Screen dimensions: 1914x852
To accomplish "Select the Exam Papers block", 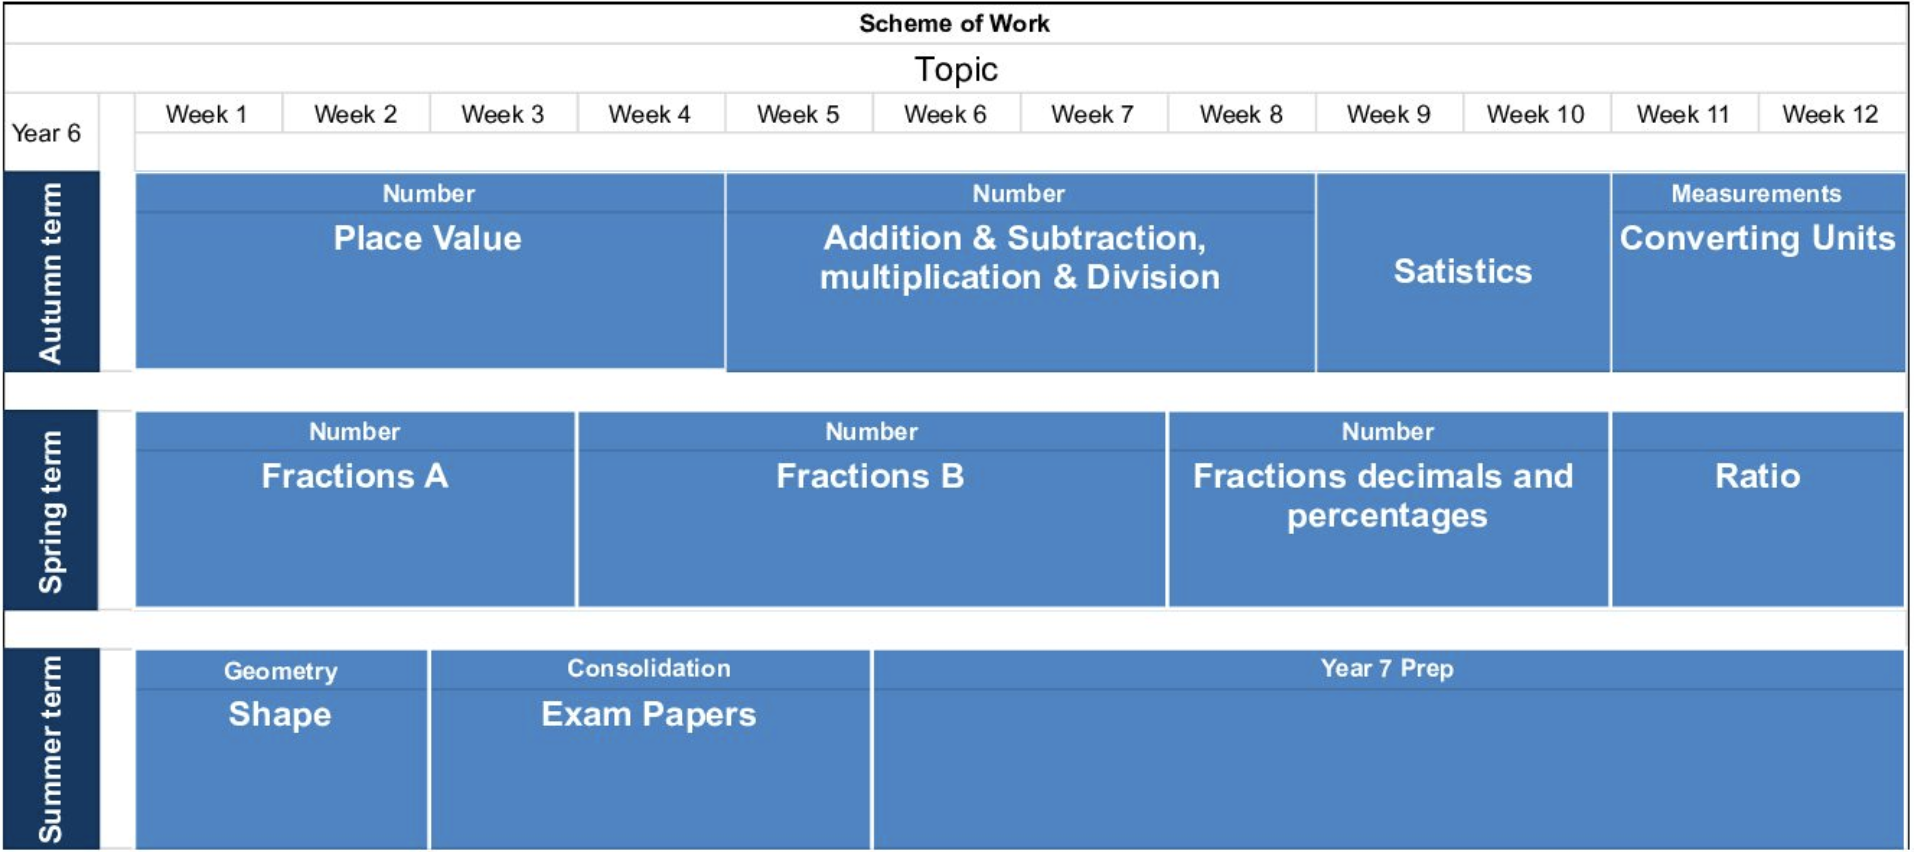I will click(648, 714).
